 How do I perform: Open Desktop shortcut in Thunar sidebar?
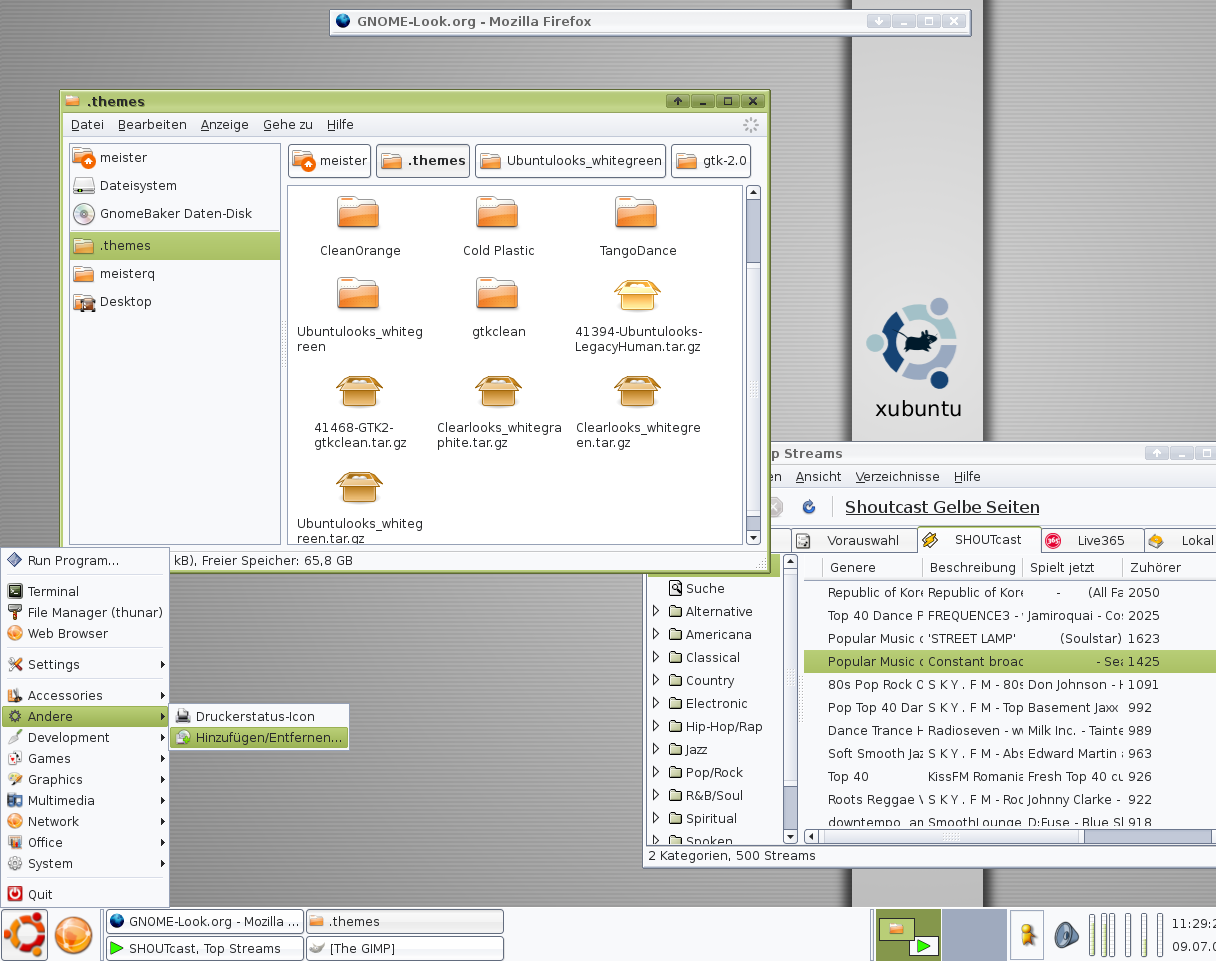pyautogui.click(x=175, y=302)
